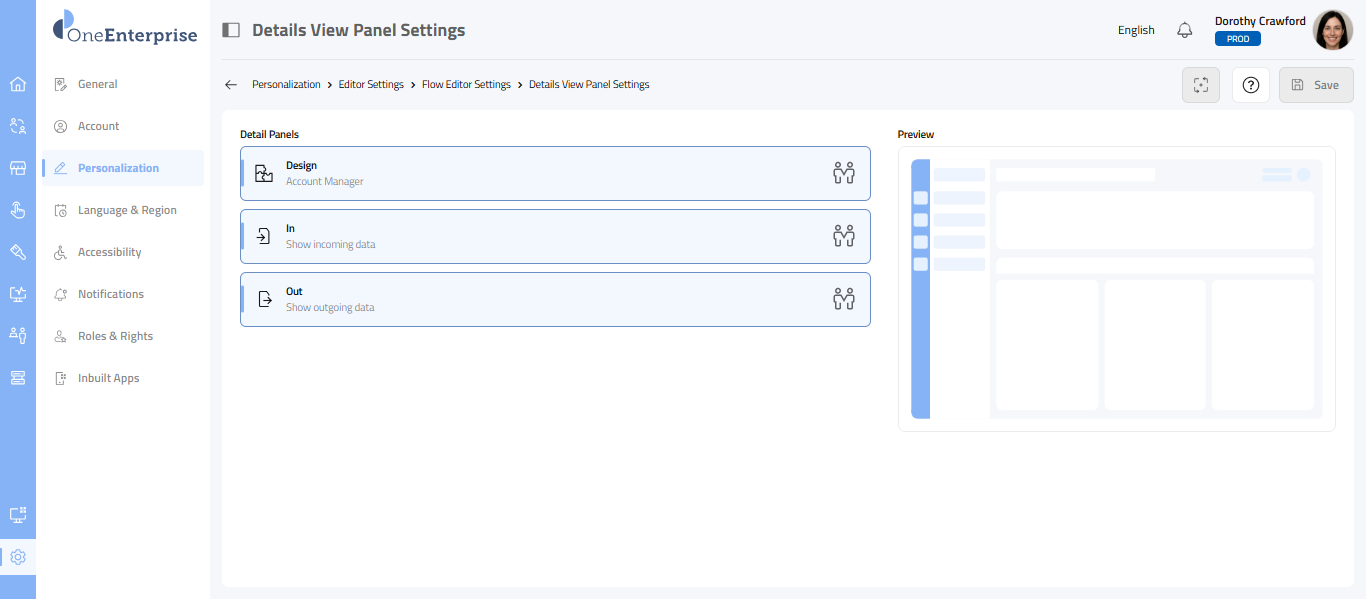Open the Roles & Rights menu item
This screenshot has height=599, width=1366.
[x=115, y=336]
